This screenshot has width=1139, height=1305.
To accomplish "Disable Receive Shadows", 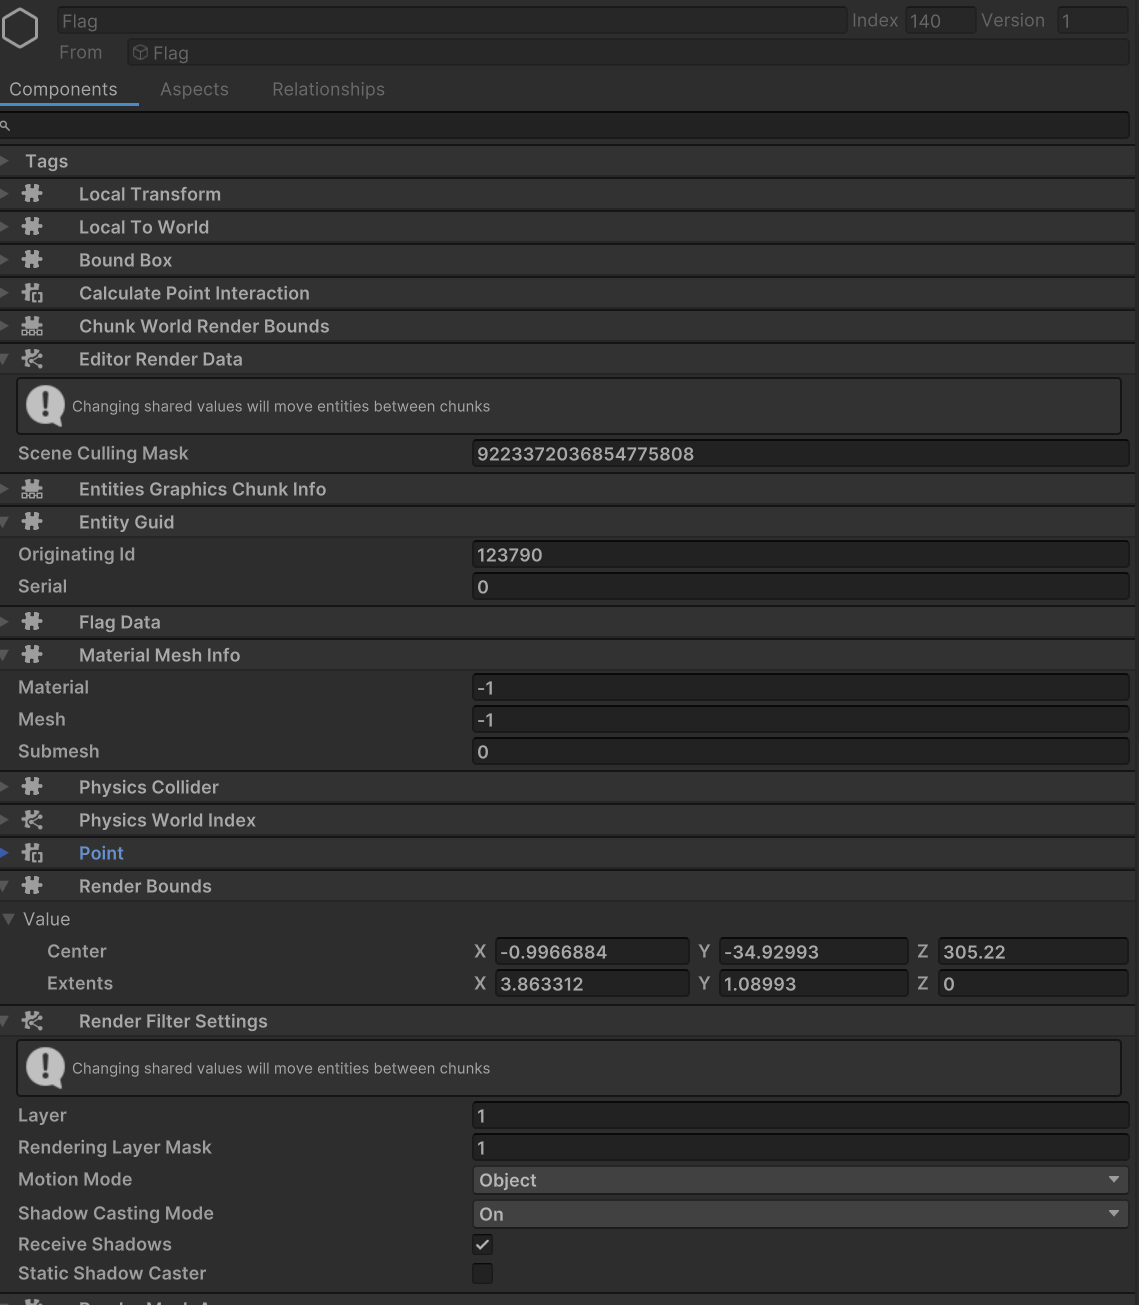I will click(482, 1244).
